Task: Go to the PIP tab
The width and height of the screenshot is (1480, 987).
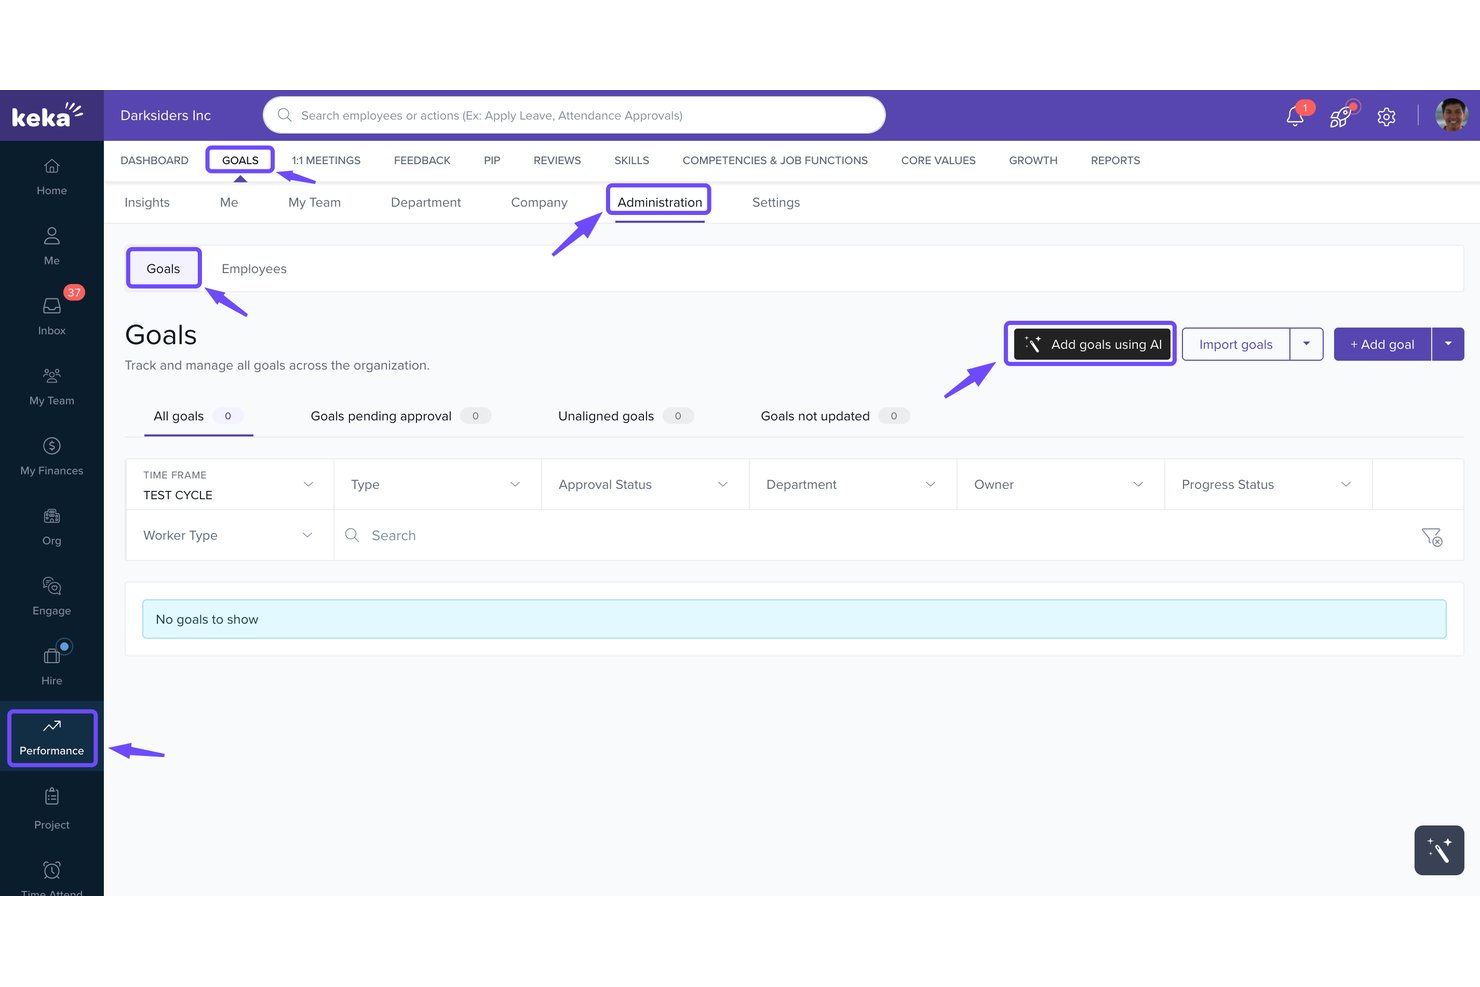Action: [492, 160]
